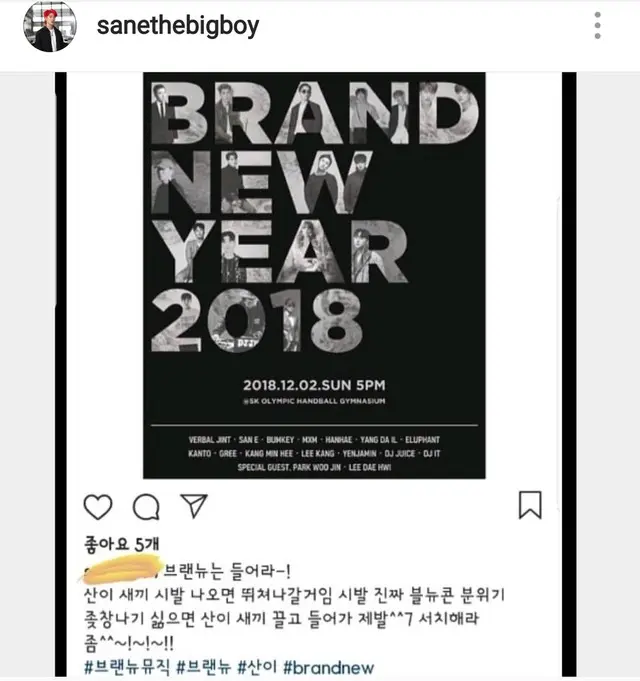
Task: Like the post with the heart icon
Action: [x=98, y=506]
